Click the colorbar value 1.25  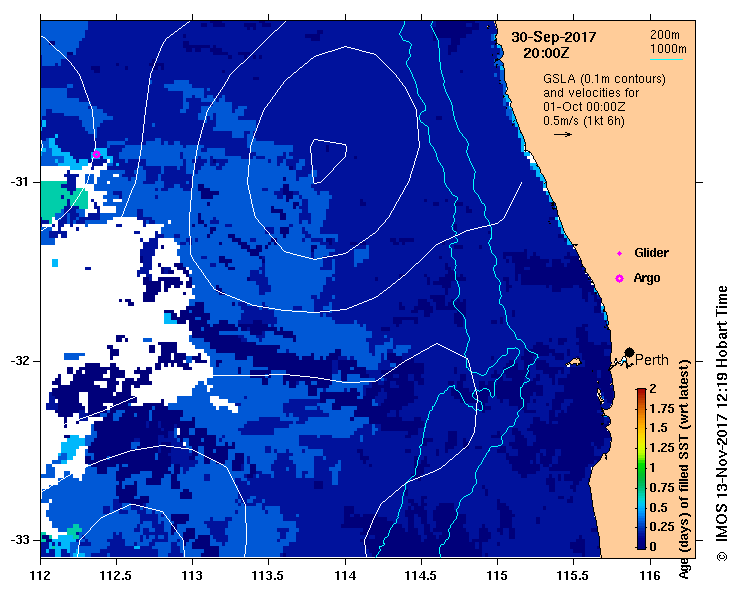662,448
